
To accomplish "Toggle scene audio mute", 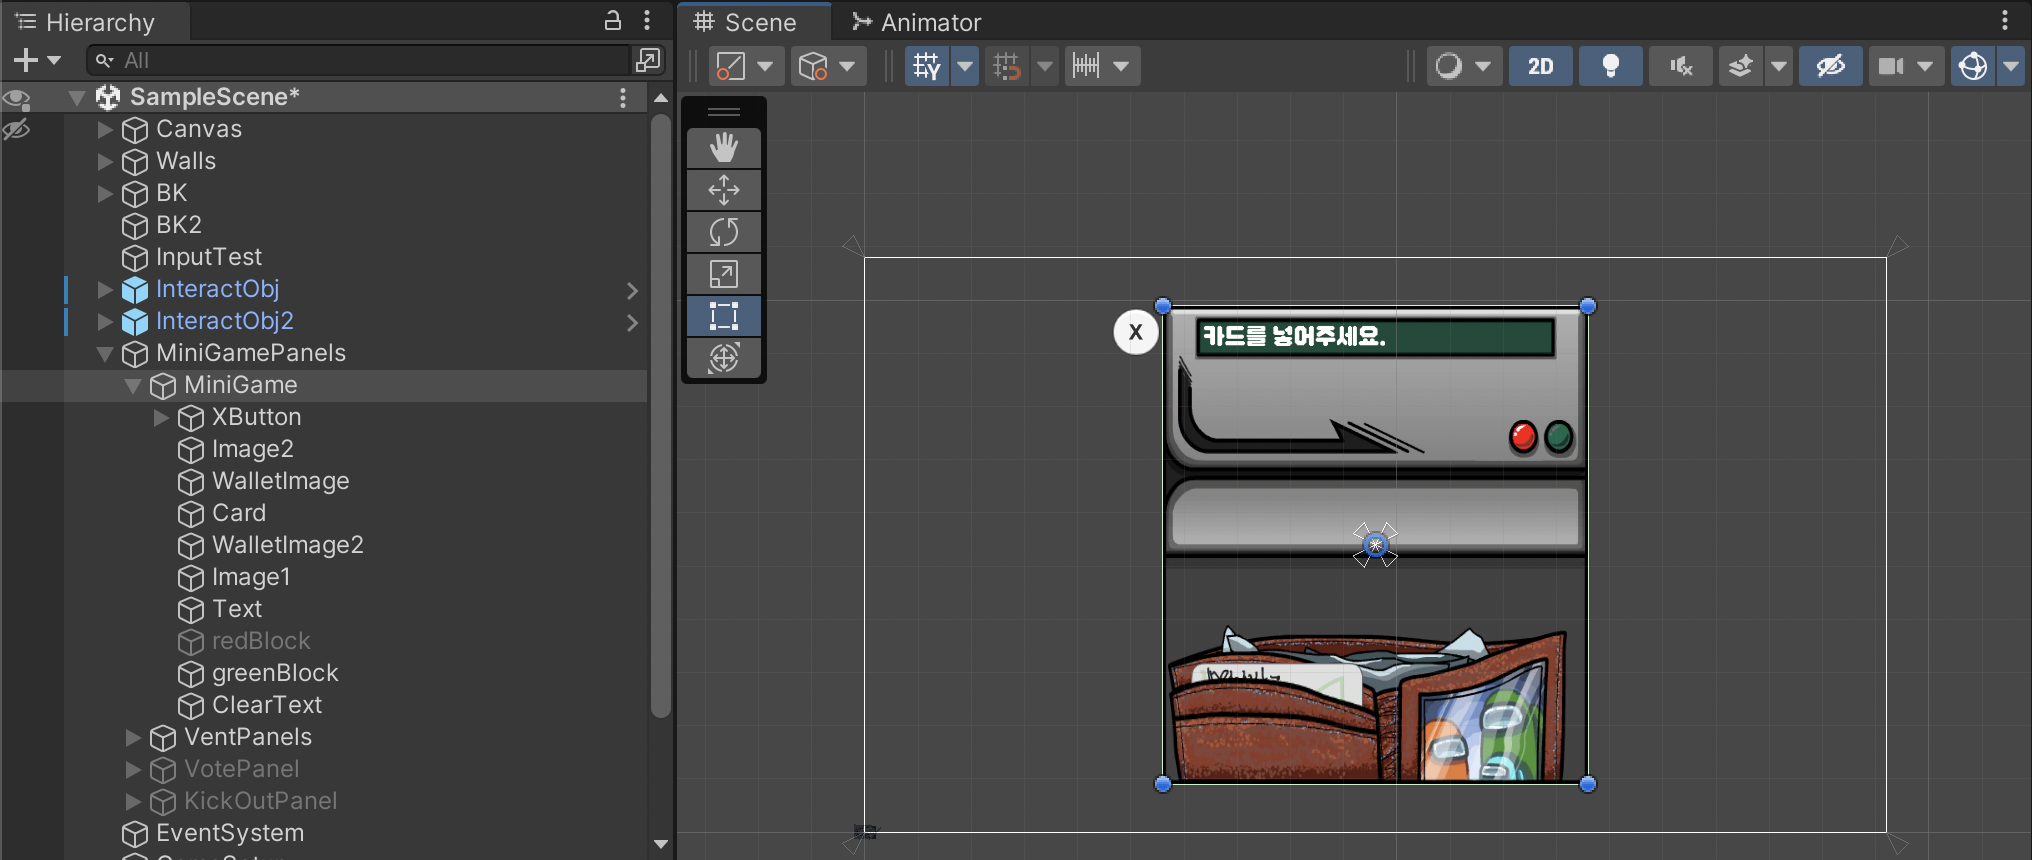I will coord(1681,66).
